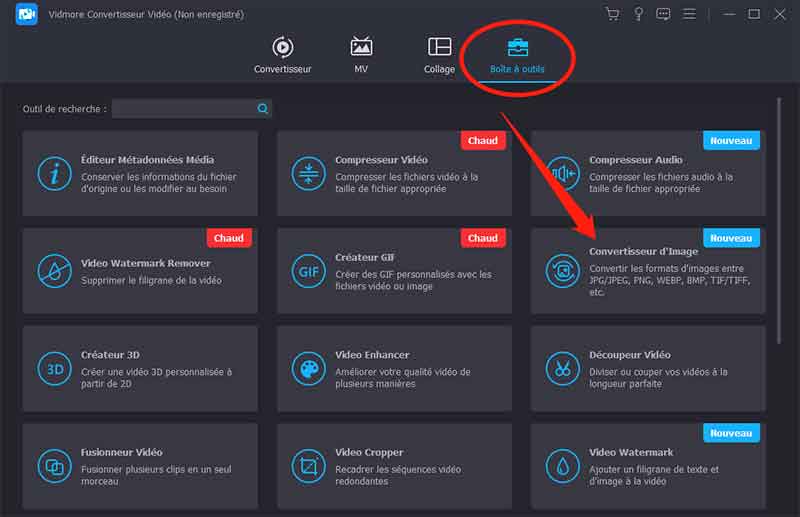Open the shopping cart purchase icon
The image size is (800, 517).
(x=612, y=14)
